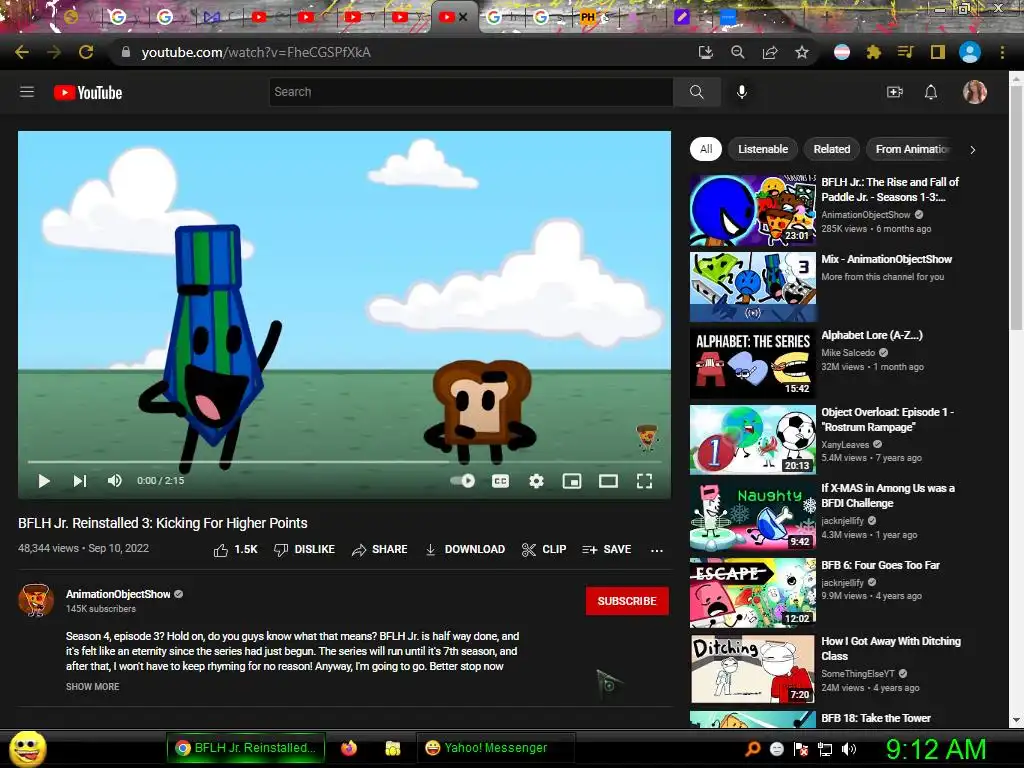Viewport: 1024px width, 768px height.
Task: Open the Mix - AnimationObjectShow playlist
Action: [x=886, y=259]
